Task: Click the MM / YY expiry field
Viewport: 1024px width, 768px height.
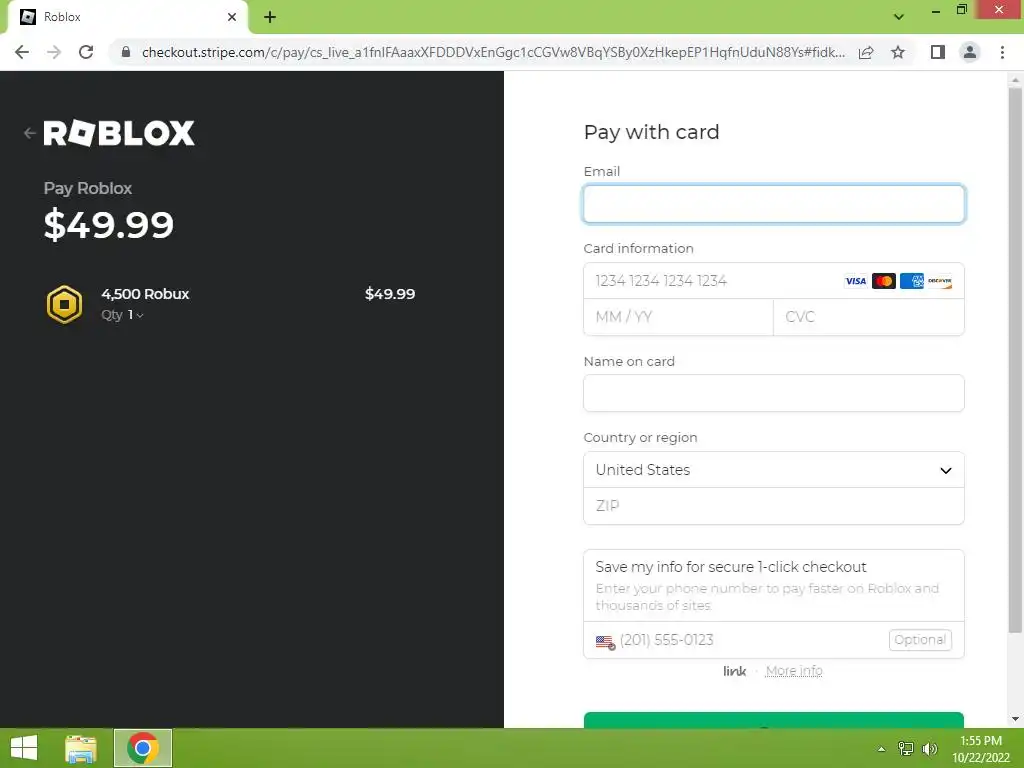Action: coord(678,317)
